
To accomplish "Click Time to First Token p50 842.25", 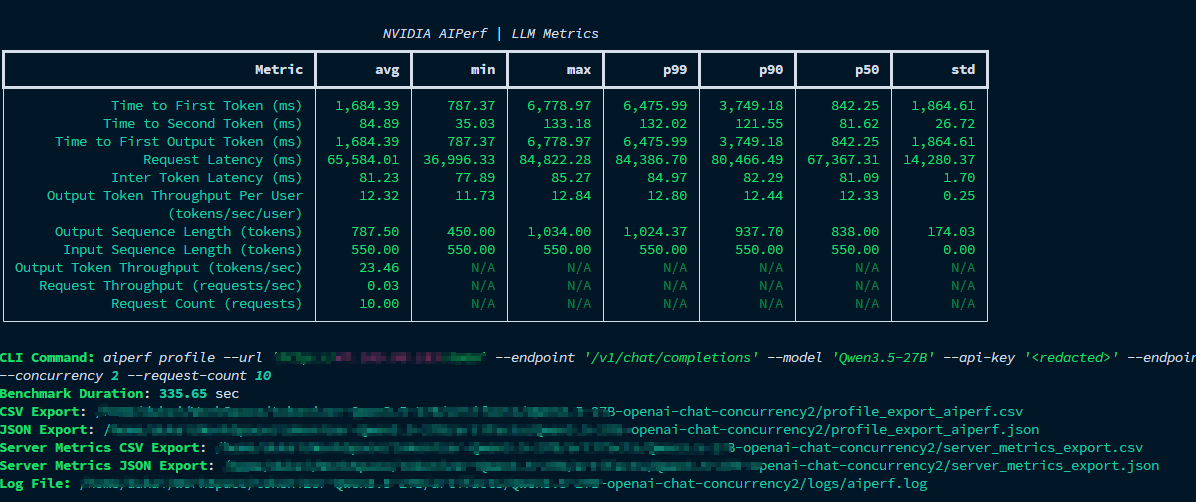I will [855, 105].
